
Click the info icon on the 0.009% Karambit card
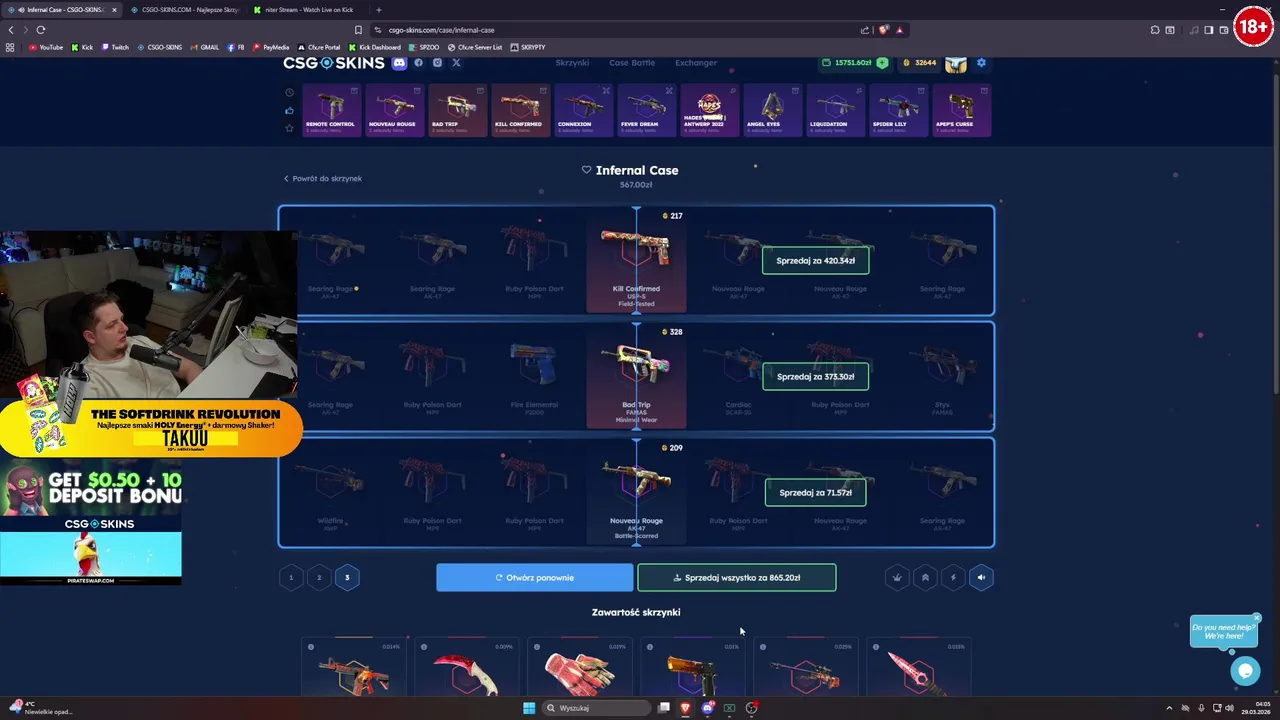pyautogui.click(x=424, y=647)
